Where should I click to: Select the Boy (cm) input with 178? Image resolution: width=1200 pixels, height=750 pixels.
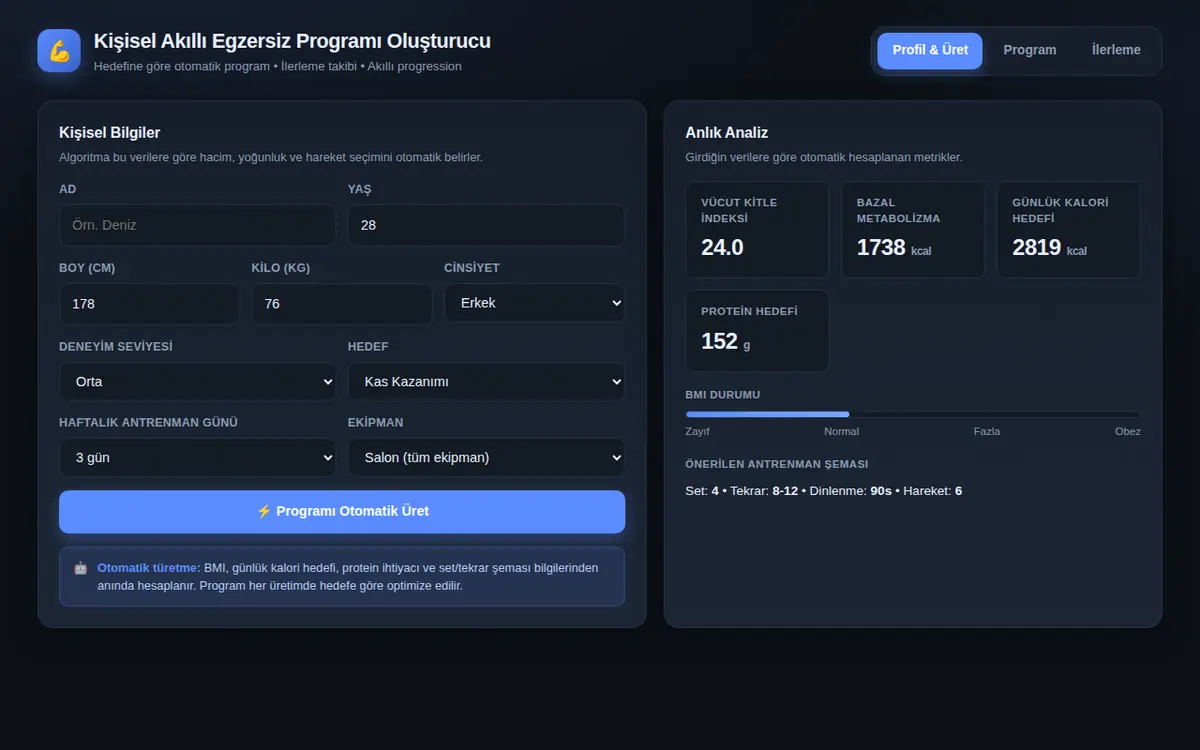tap(149, 303)
